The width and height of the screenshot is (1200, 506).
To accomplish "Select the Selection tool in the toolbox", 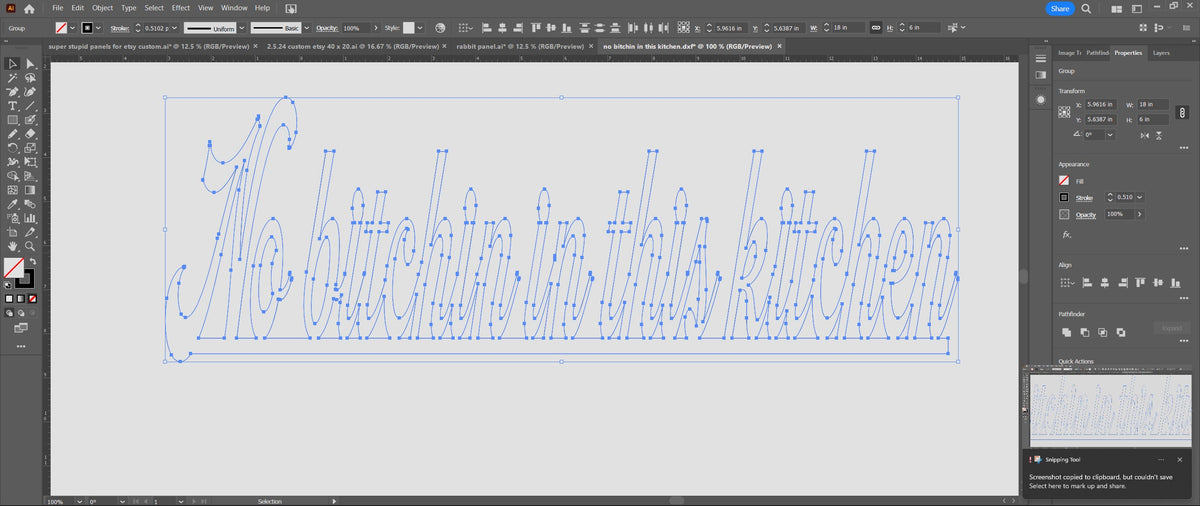I will pos(12,64).
